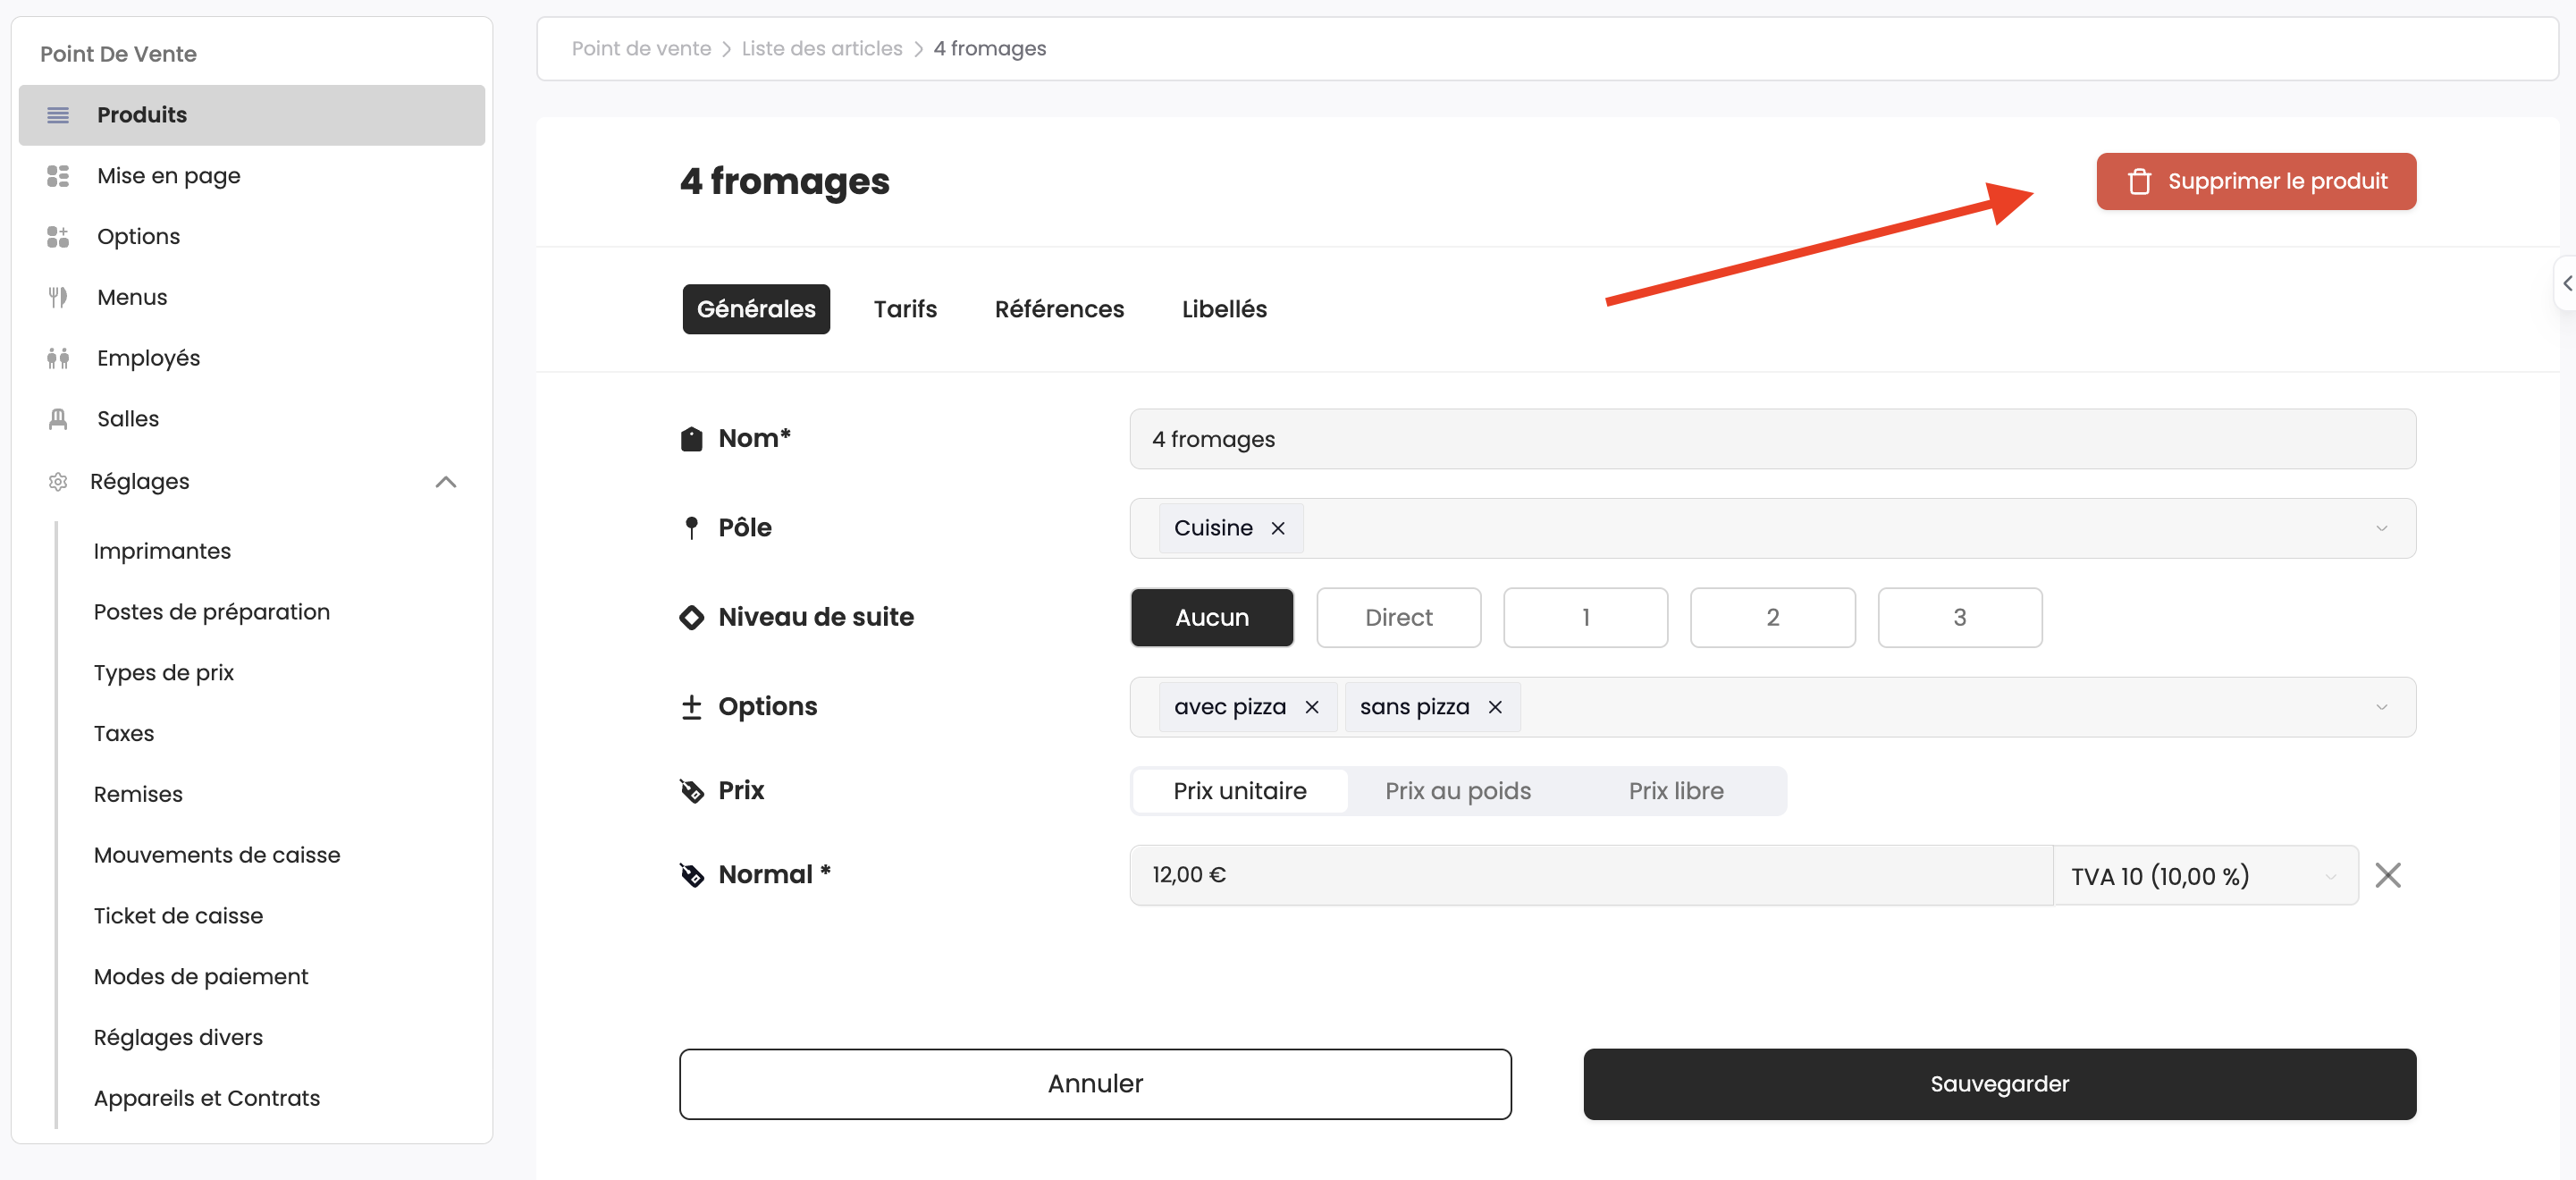Switch price mode to Prix au poids
2576x1180 pixels.
(x=1457, y=791)
